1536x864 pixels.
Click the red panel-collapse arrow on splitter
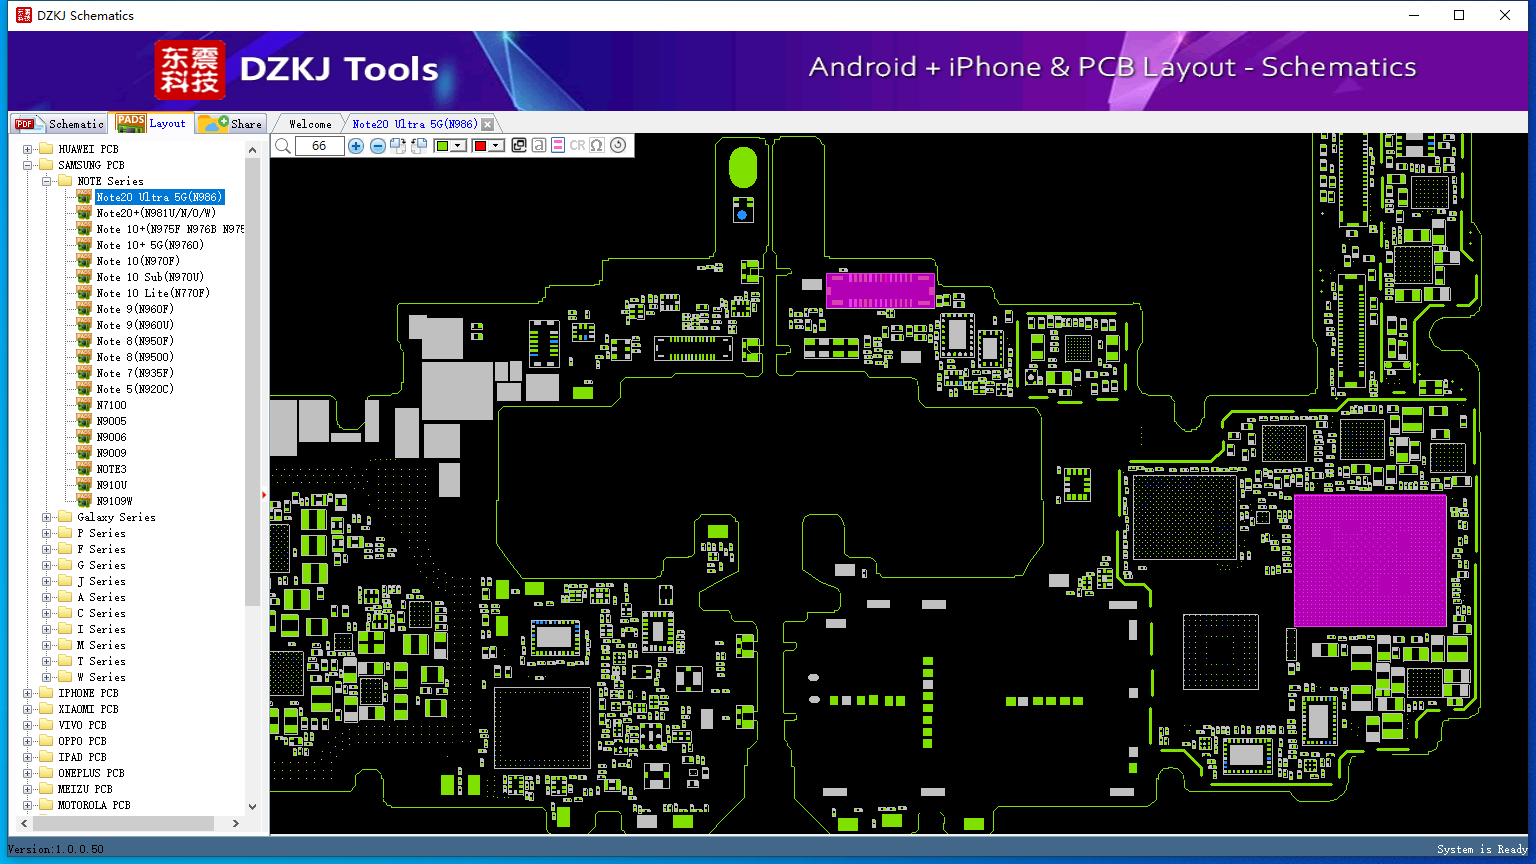(264, 494)
